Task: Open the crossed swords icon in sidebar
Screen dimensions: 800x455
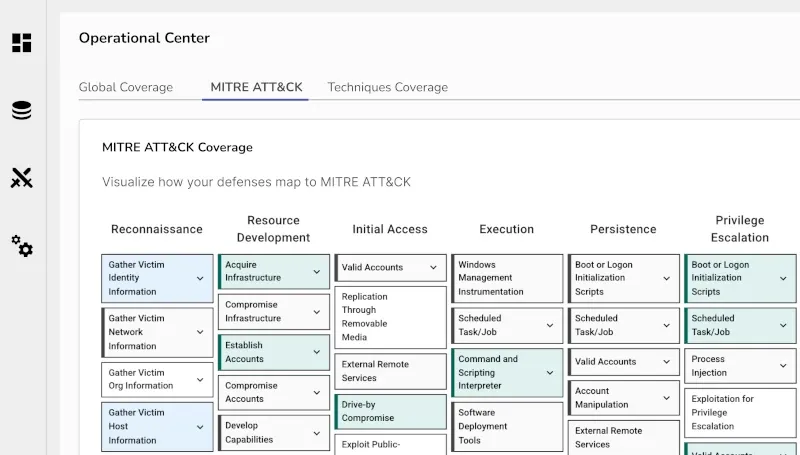Action: pos(21,178)
